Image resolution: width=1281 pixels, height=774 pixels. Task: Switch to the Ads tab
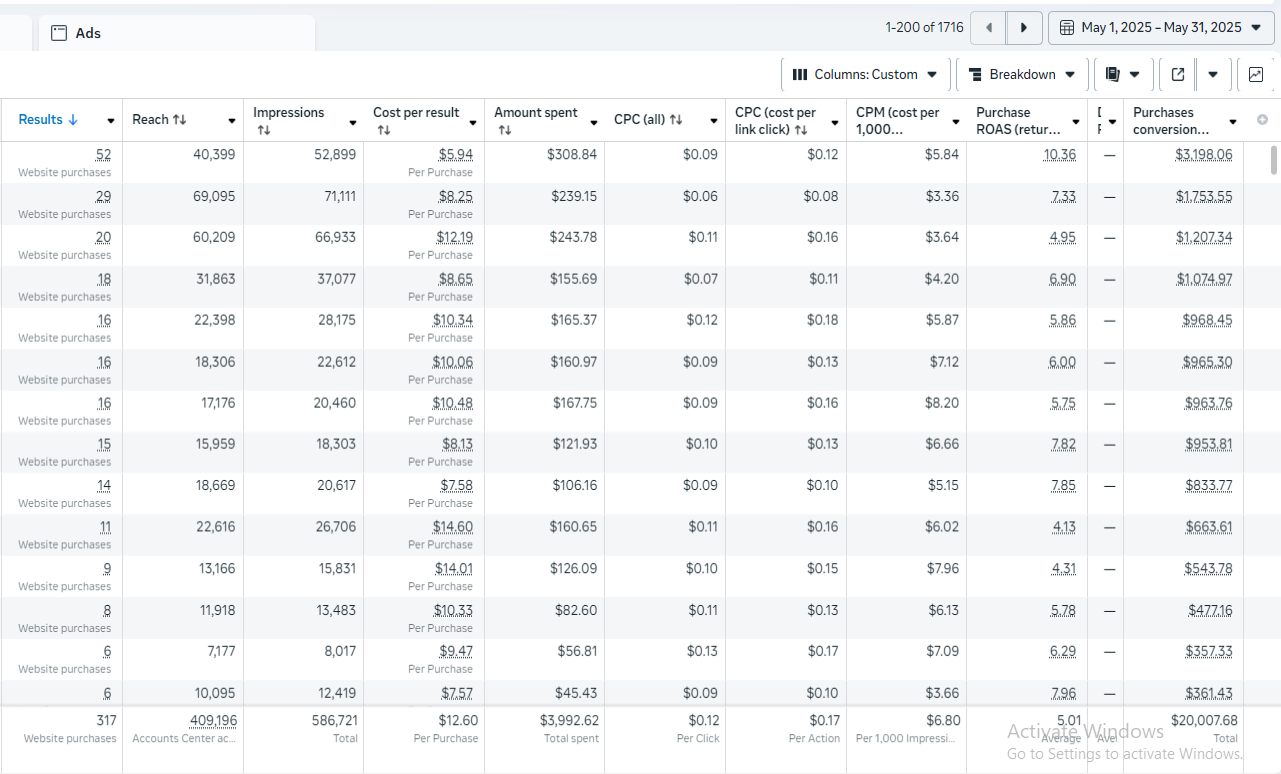point(88,33)
